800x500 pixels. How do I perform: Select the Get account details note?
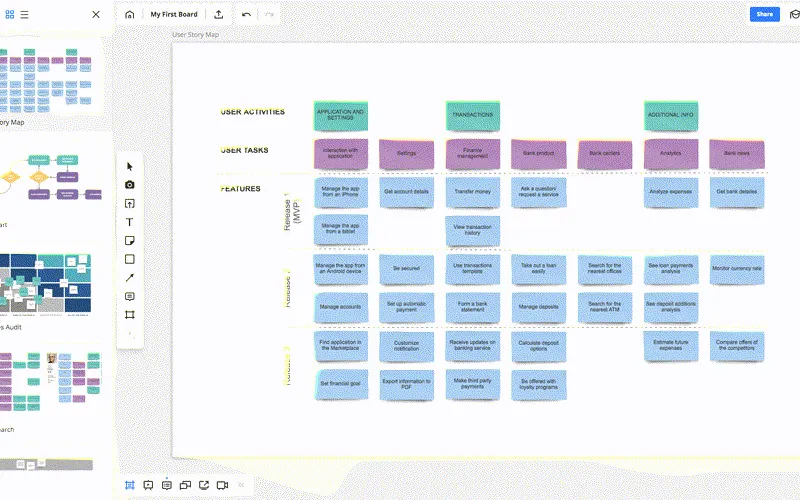[x=407, y=192]
